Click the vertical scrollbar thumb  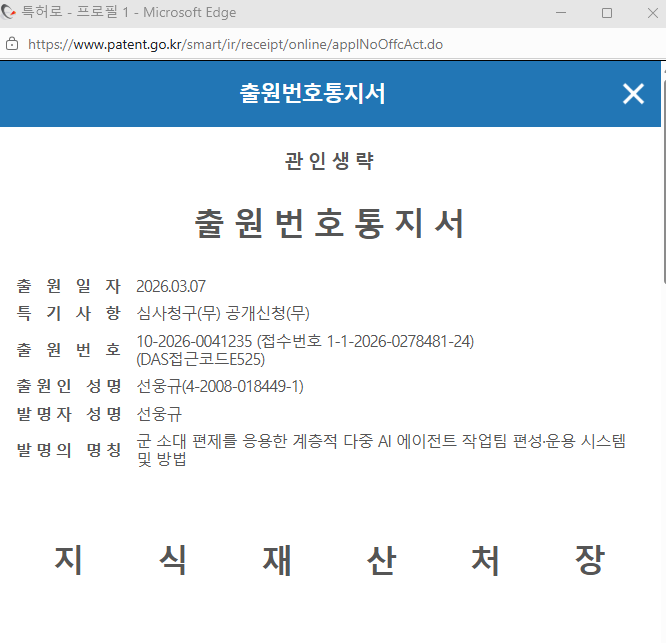663,183
